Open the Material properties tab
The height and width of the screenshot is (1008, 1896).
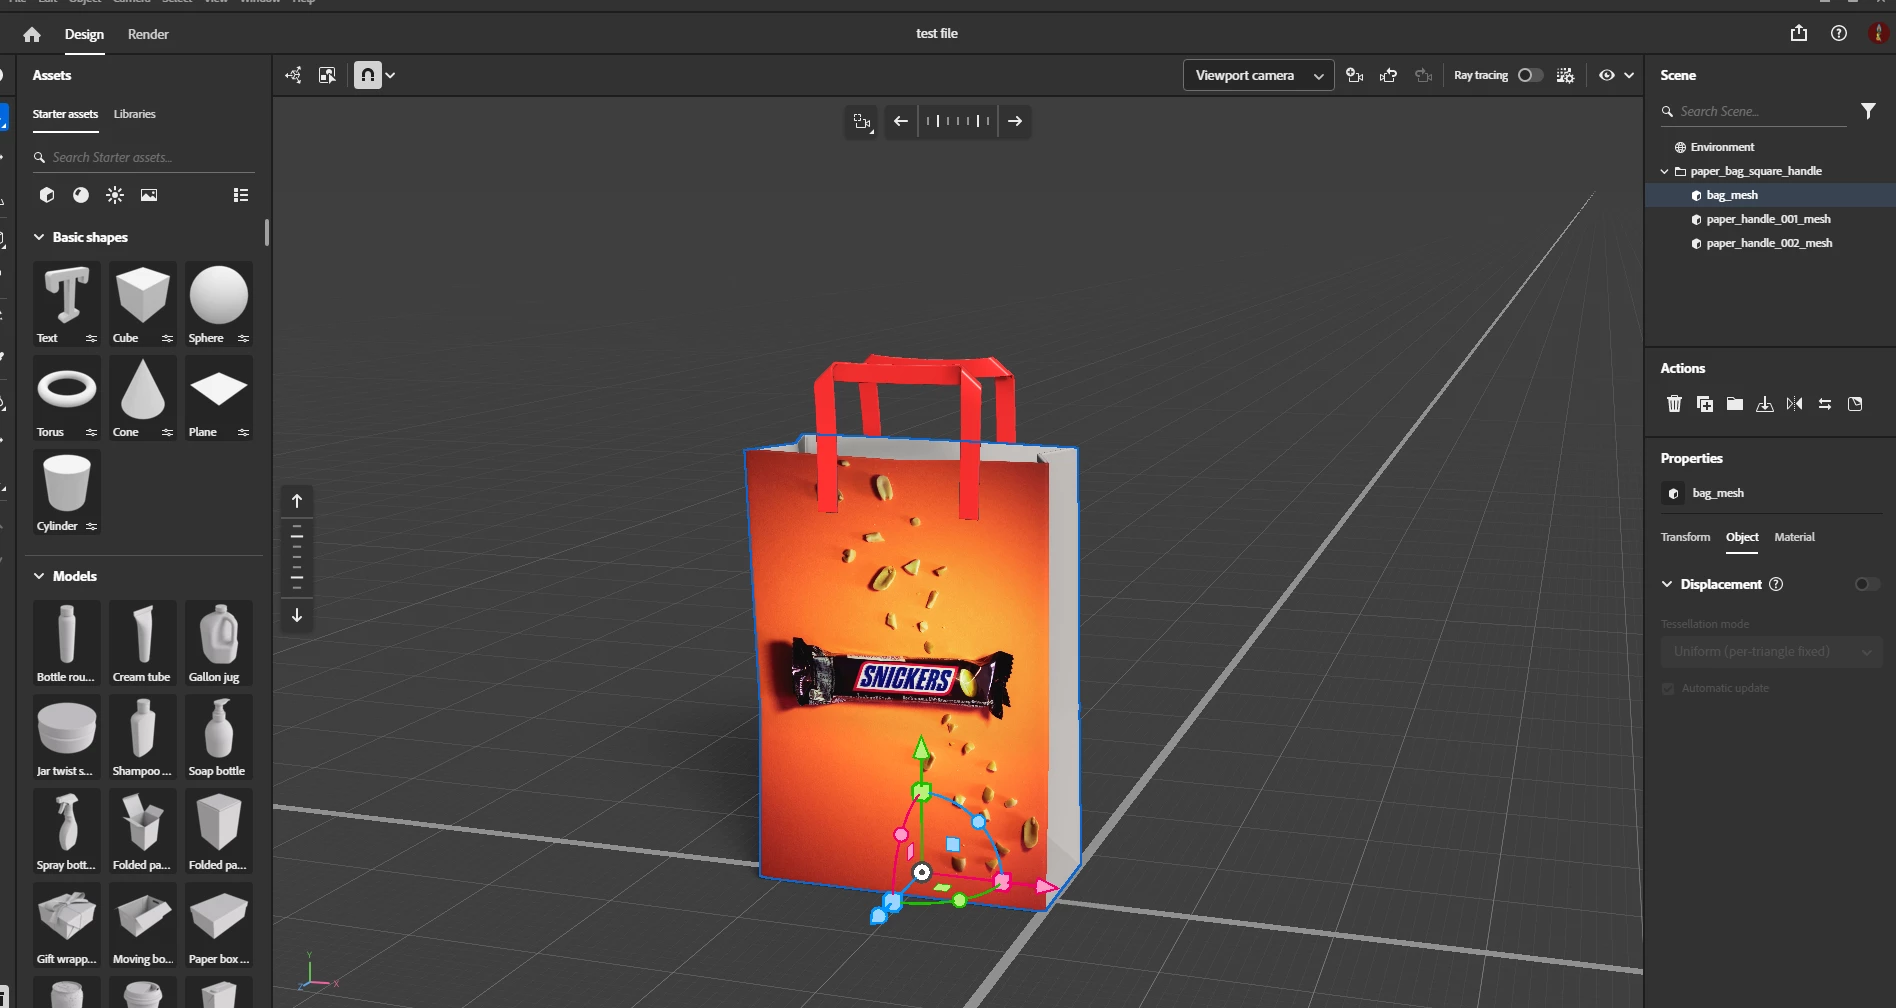tap(1794, 537)
